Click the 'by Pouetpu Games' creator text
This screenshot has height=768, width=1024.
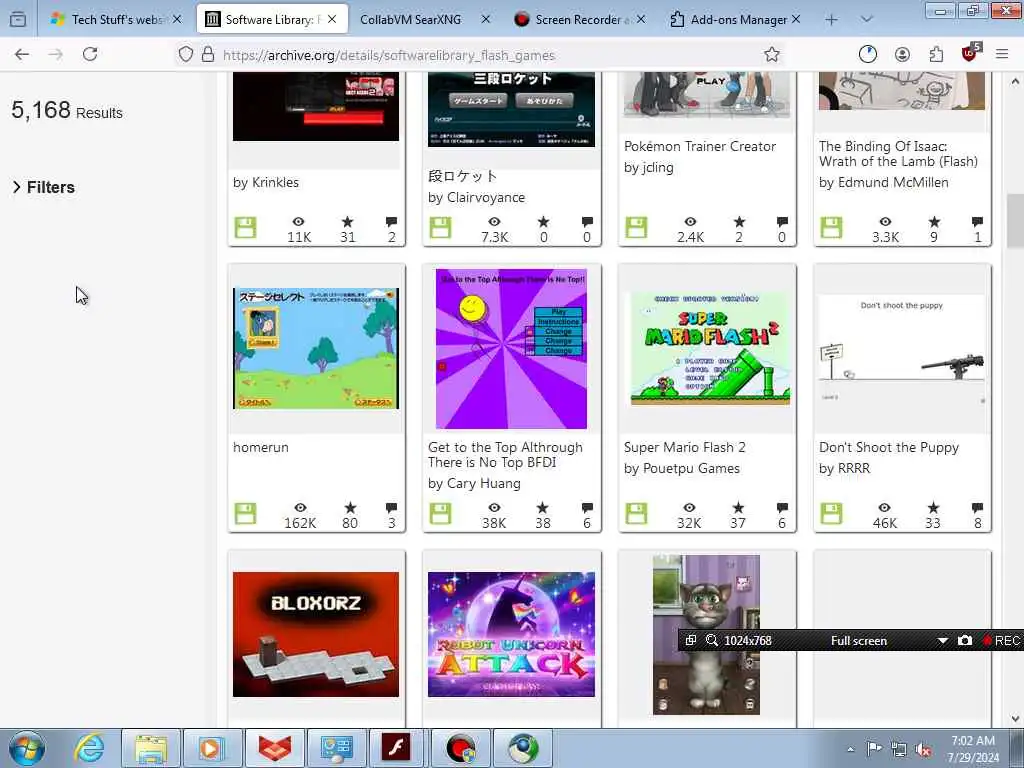(682, 468)
